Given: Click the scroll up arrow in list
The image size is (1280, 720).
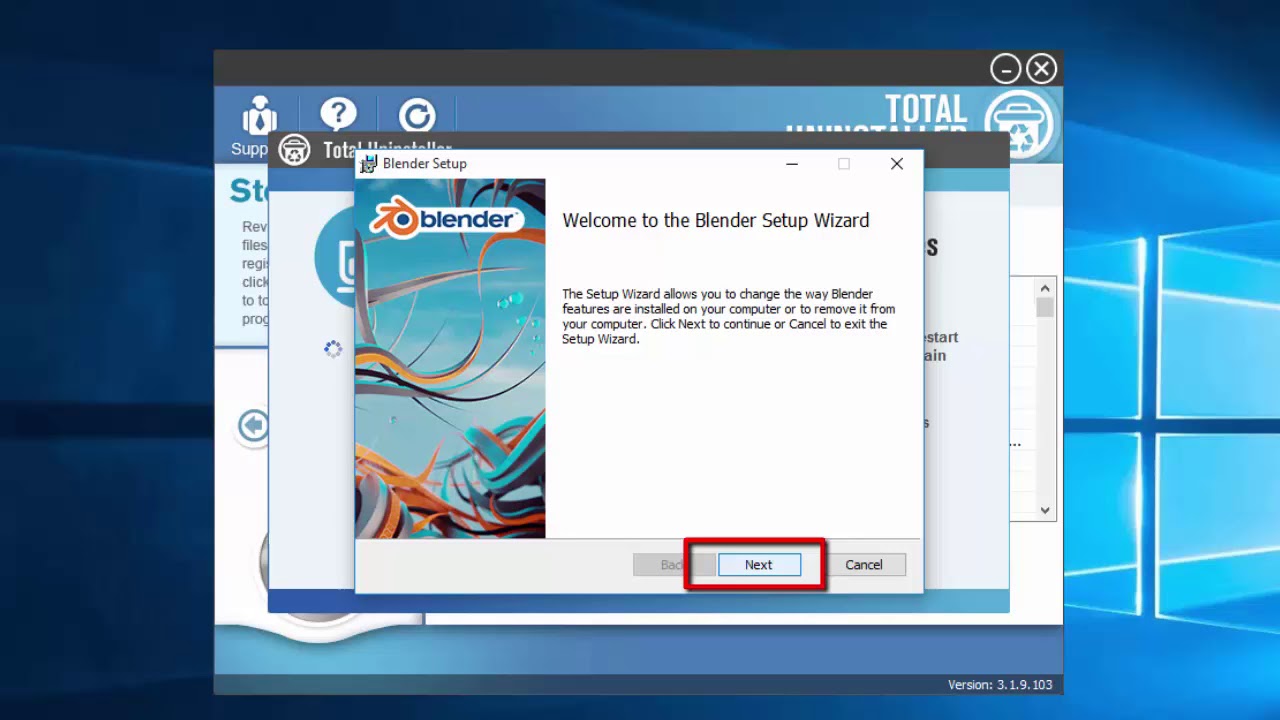Looking at the screenshot, I should [x=1045, y=288].
